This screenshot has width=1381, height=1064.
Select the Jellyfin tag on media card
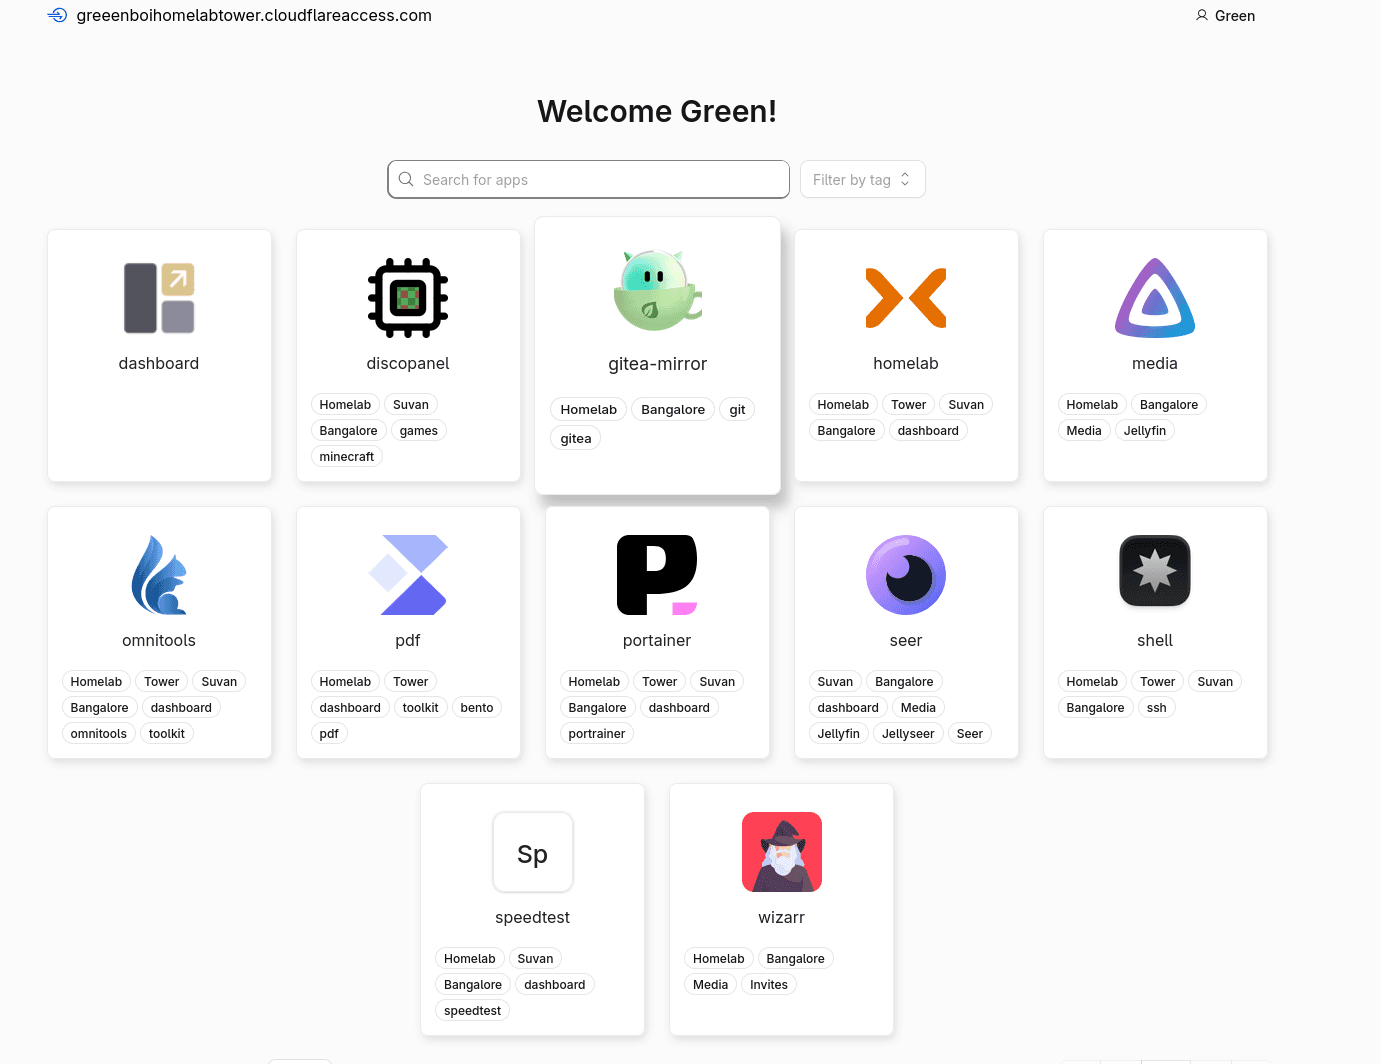[x=1145, y=431]
